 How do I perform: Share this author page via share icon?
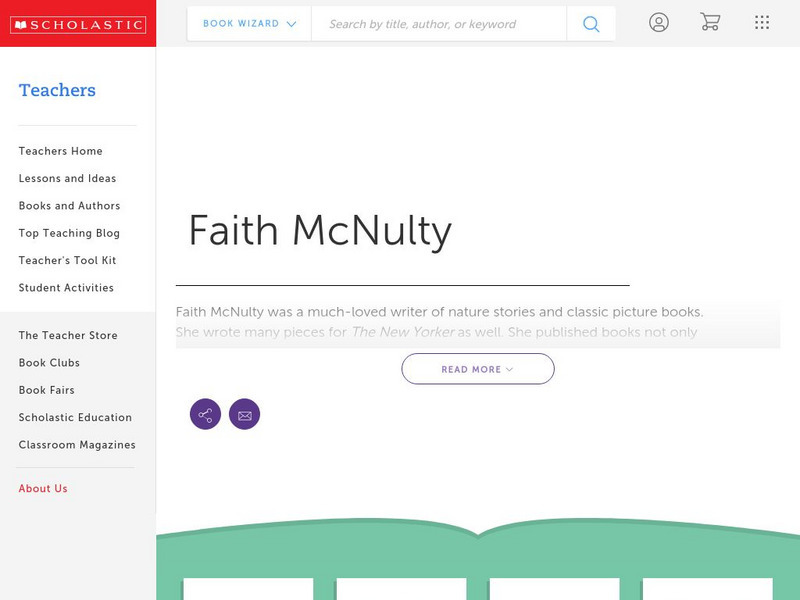[x=205, y=413]
